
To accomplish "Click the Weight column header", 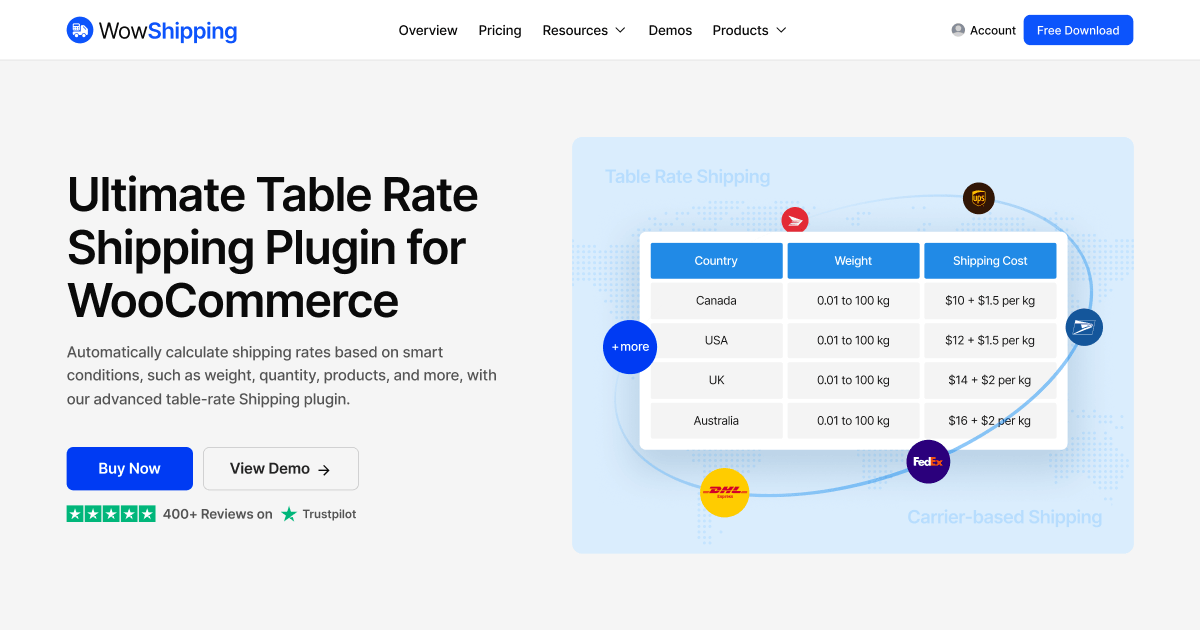I will (853, 260).
